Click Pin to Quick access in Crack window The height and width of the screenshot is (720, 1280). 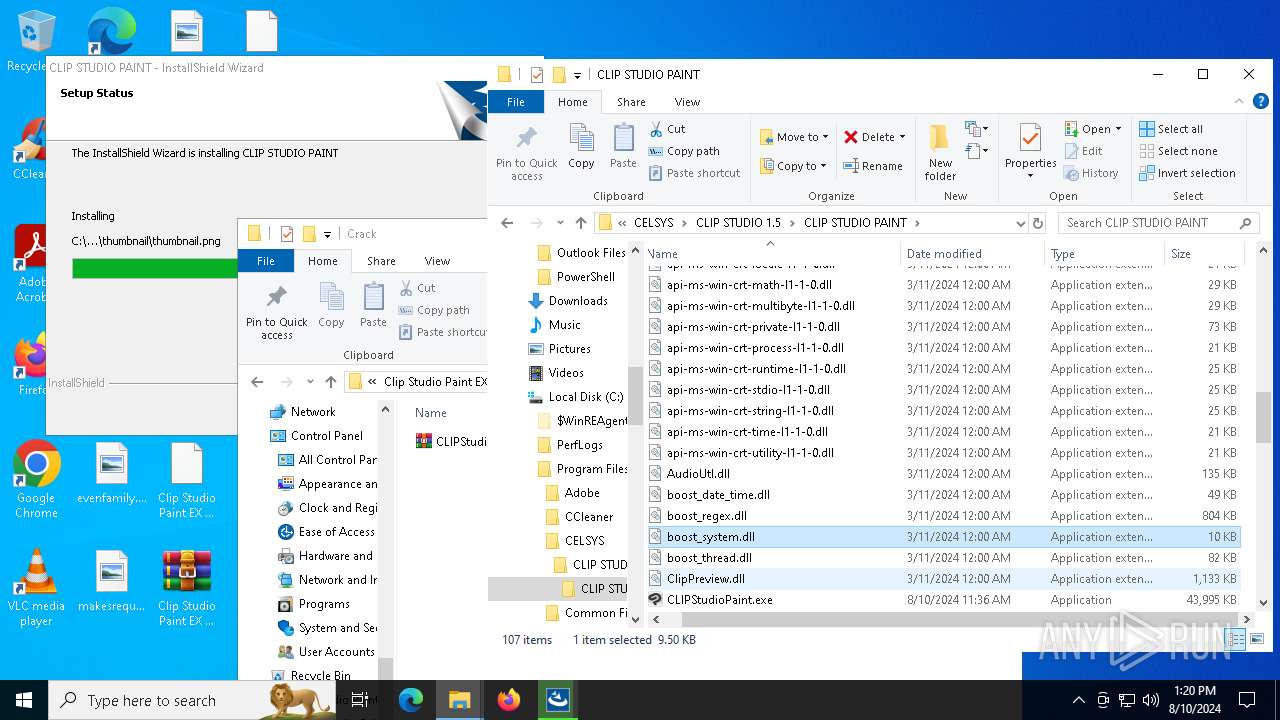277,312
